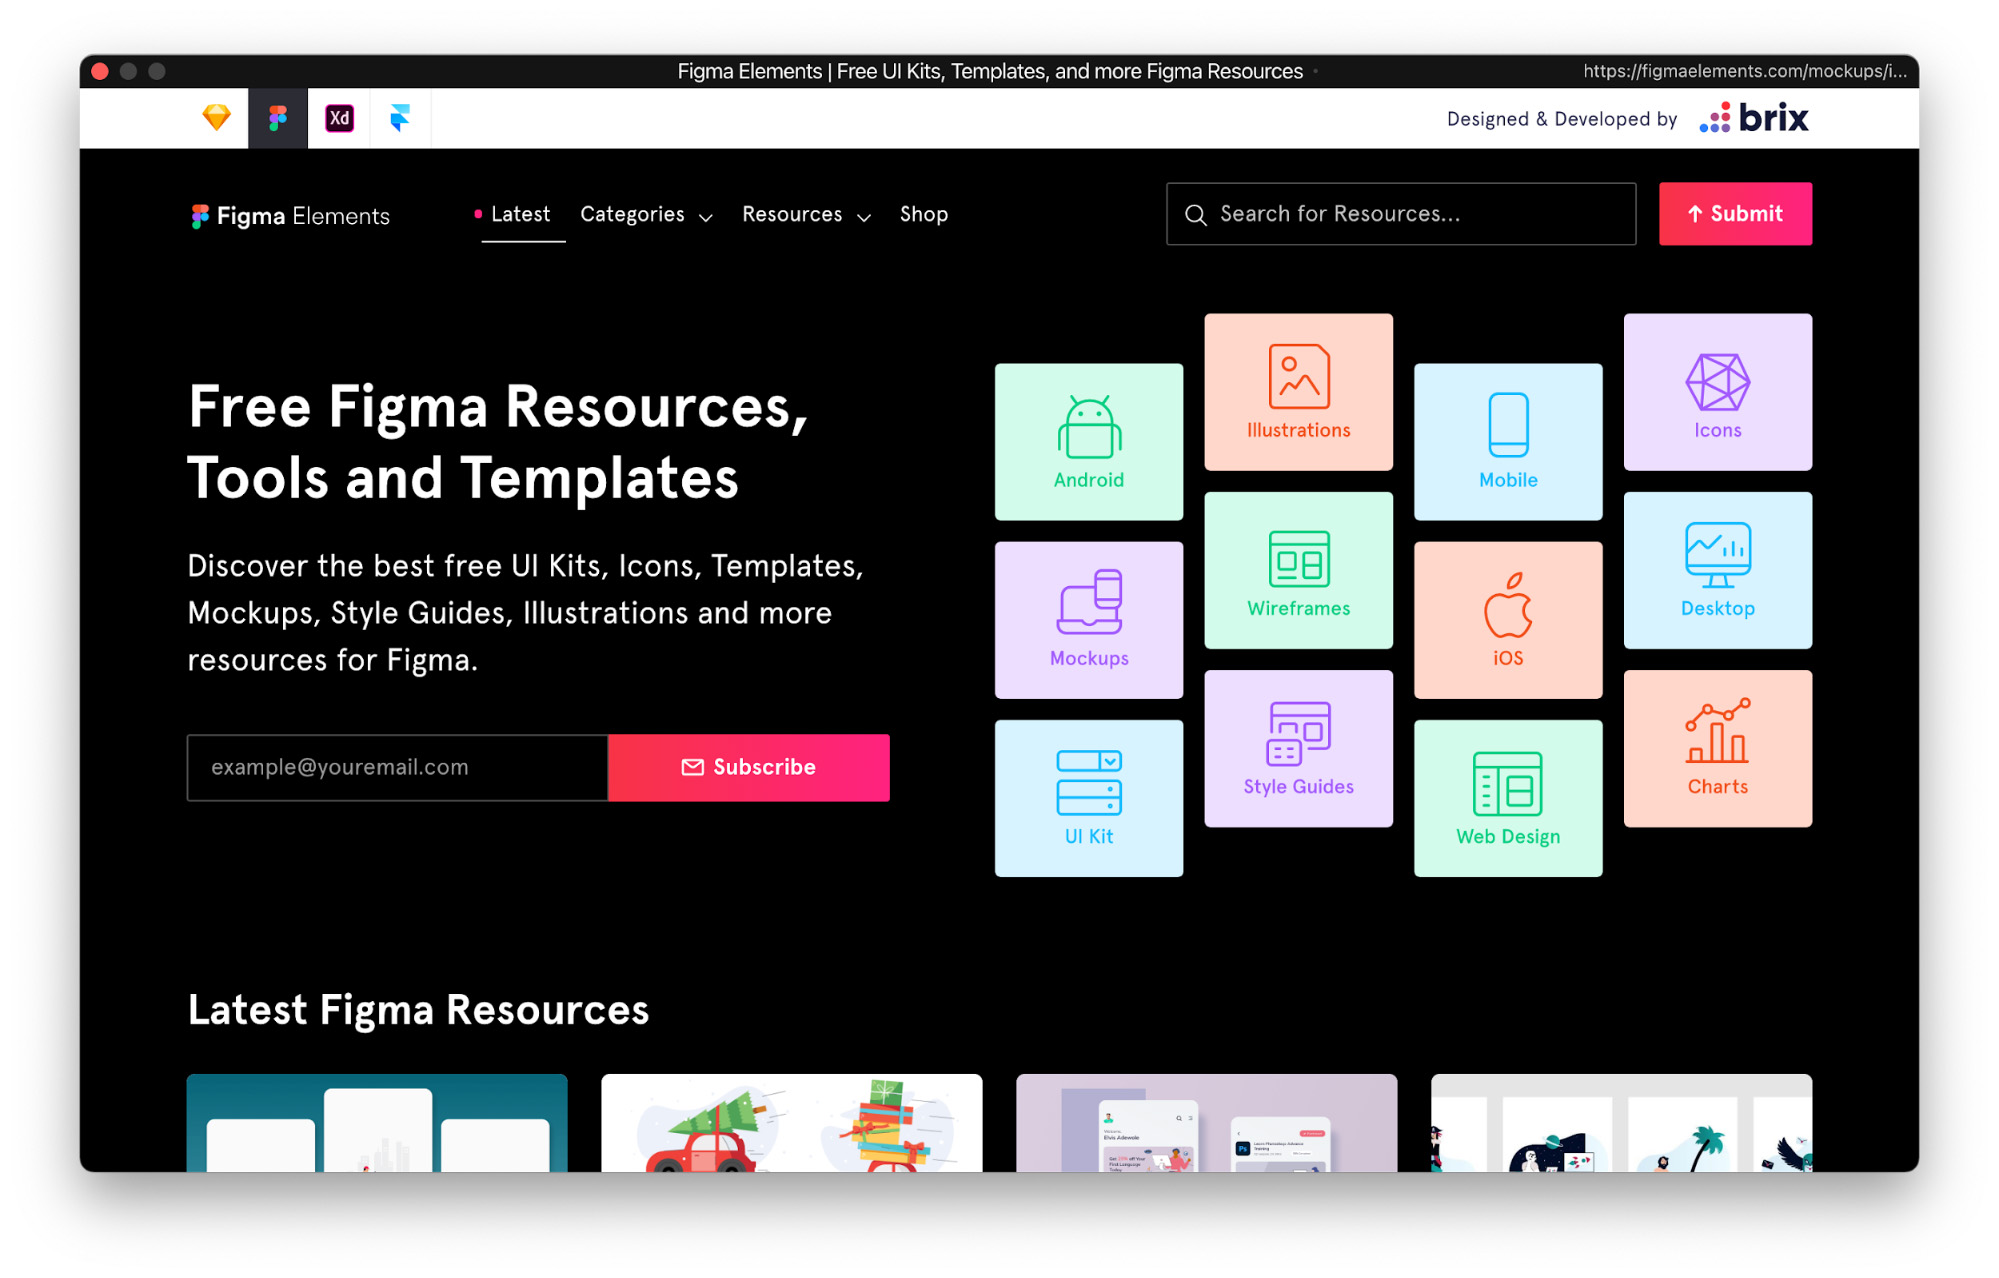Focus the 'Search for Resources' field
The image size is (1999, 1278).
(1400, 213)
